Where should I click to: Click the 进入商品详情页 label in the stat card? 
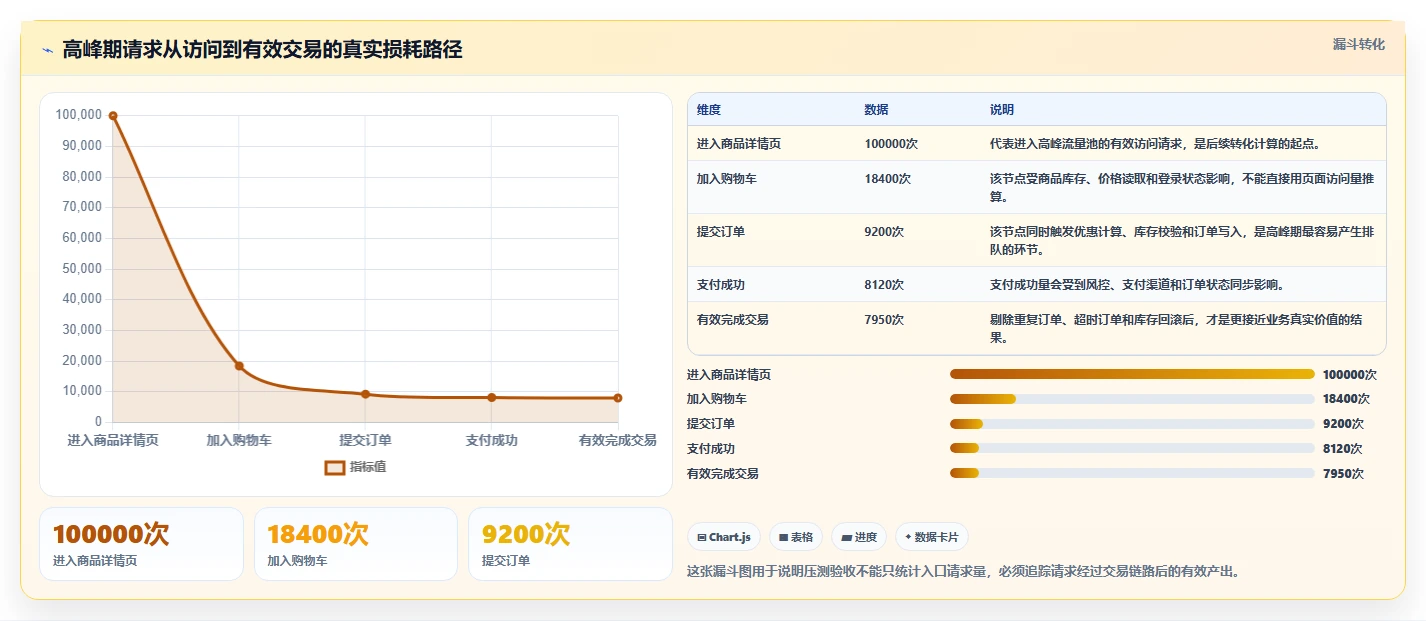point(95,561)
